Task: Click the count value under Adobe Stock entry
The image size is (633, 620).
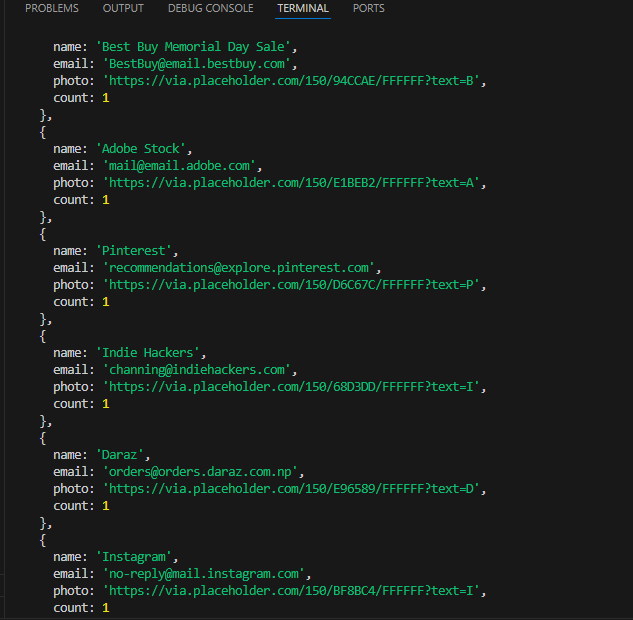Action: (106, 200)
